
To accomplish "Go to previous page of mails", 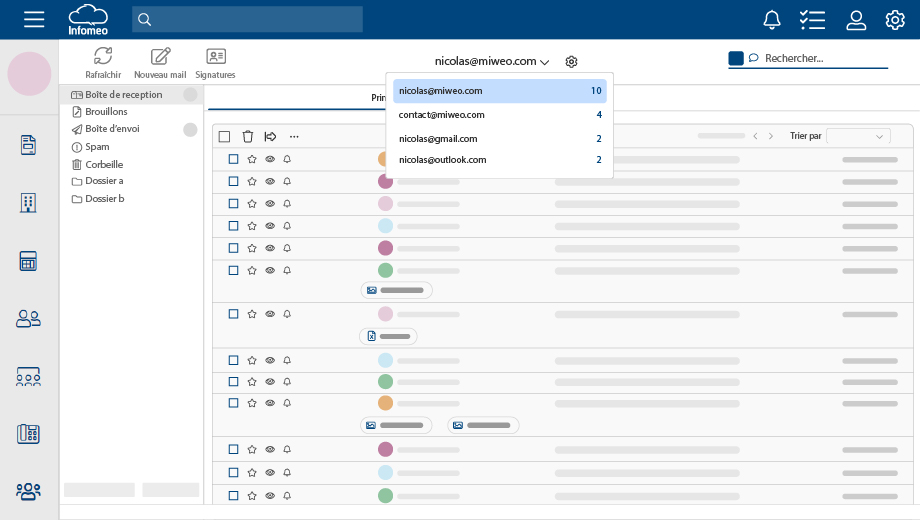I will (x=755, y=136).
